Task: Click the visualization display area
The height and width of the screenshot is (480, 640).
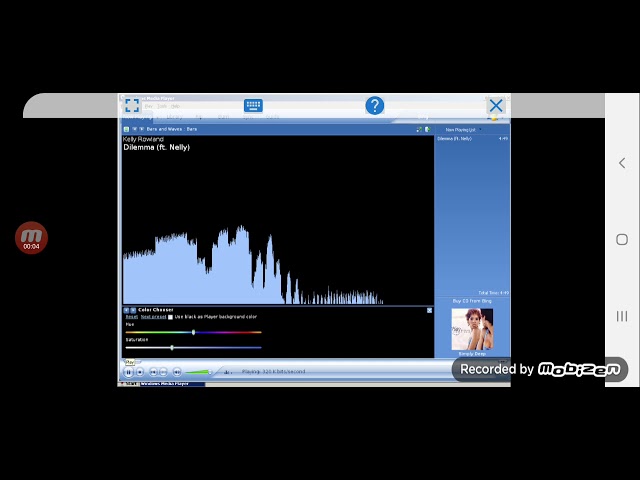Action: [278, 220]
